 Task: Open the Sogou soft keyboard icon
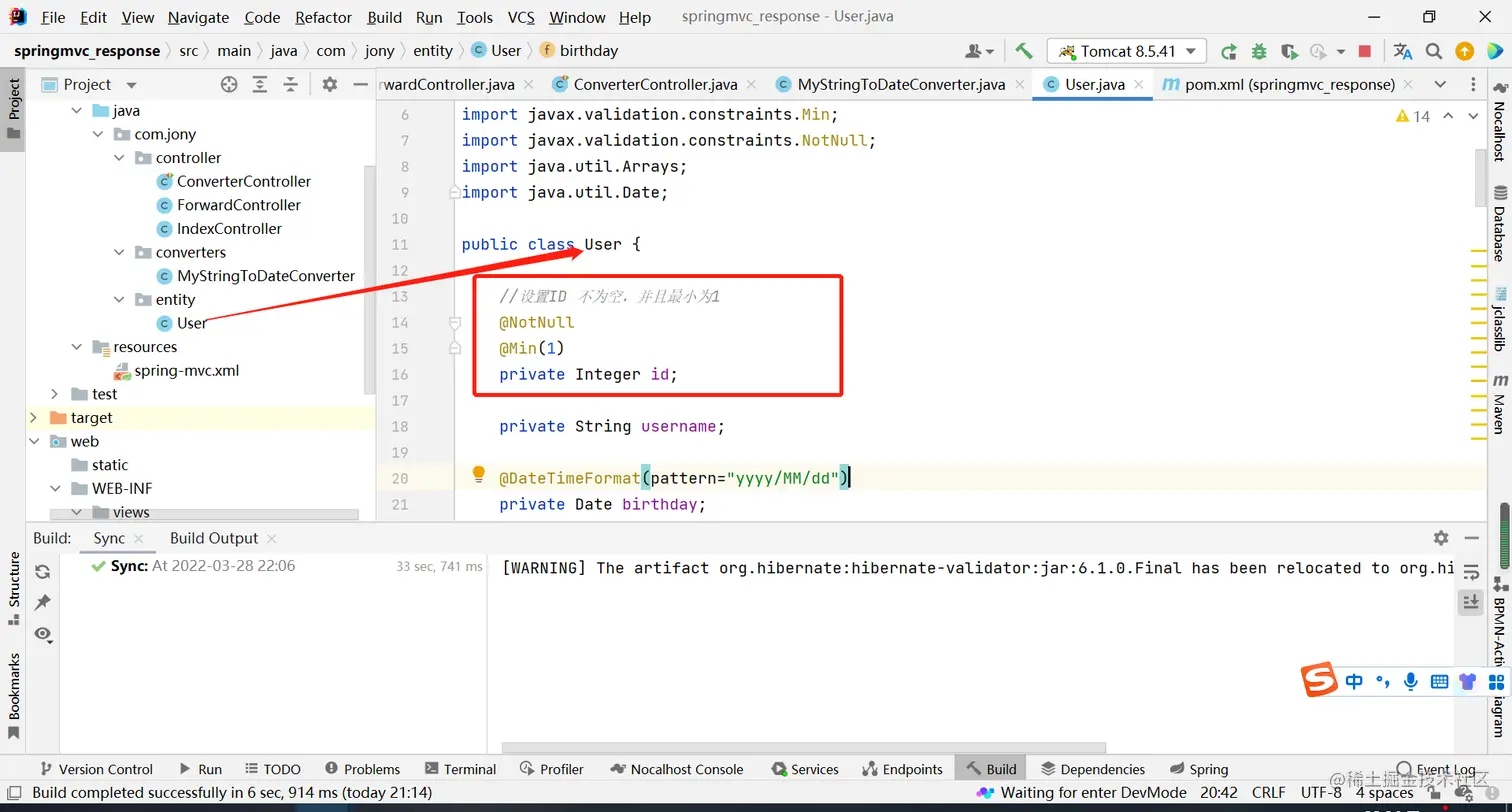(1439, 682)
